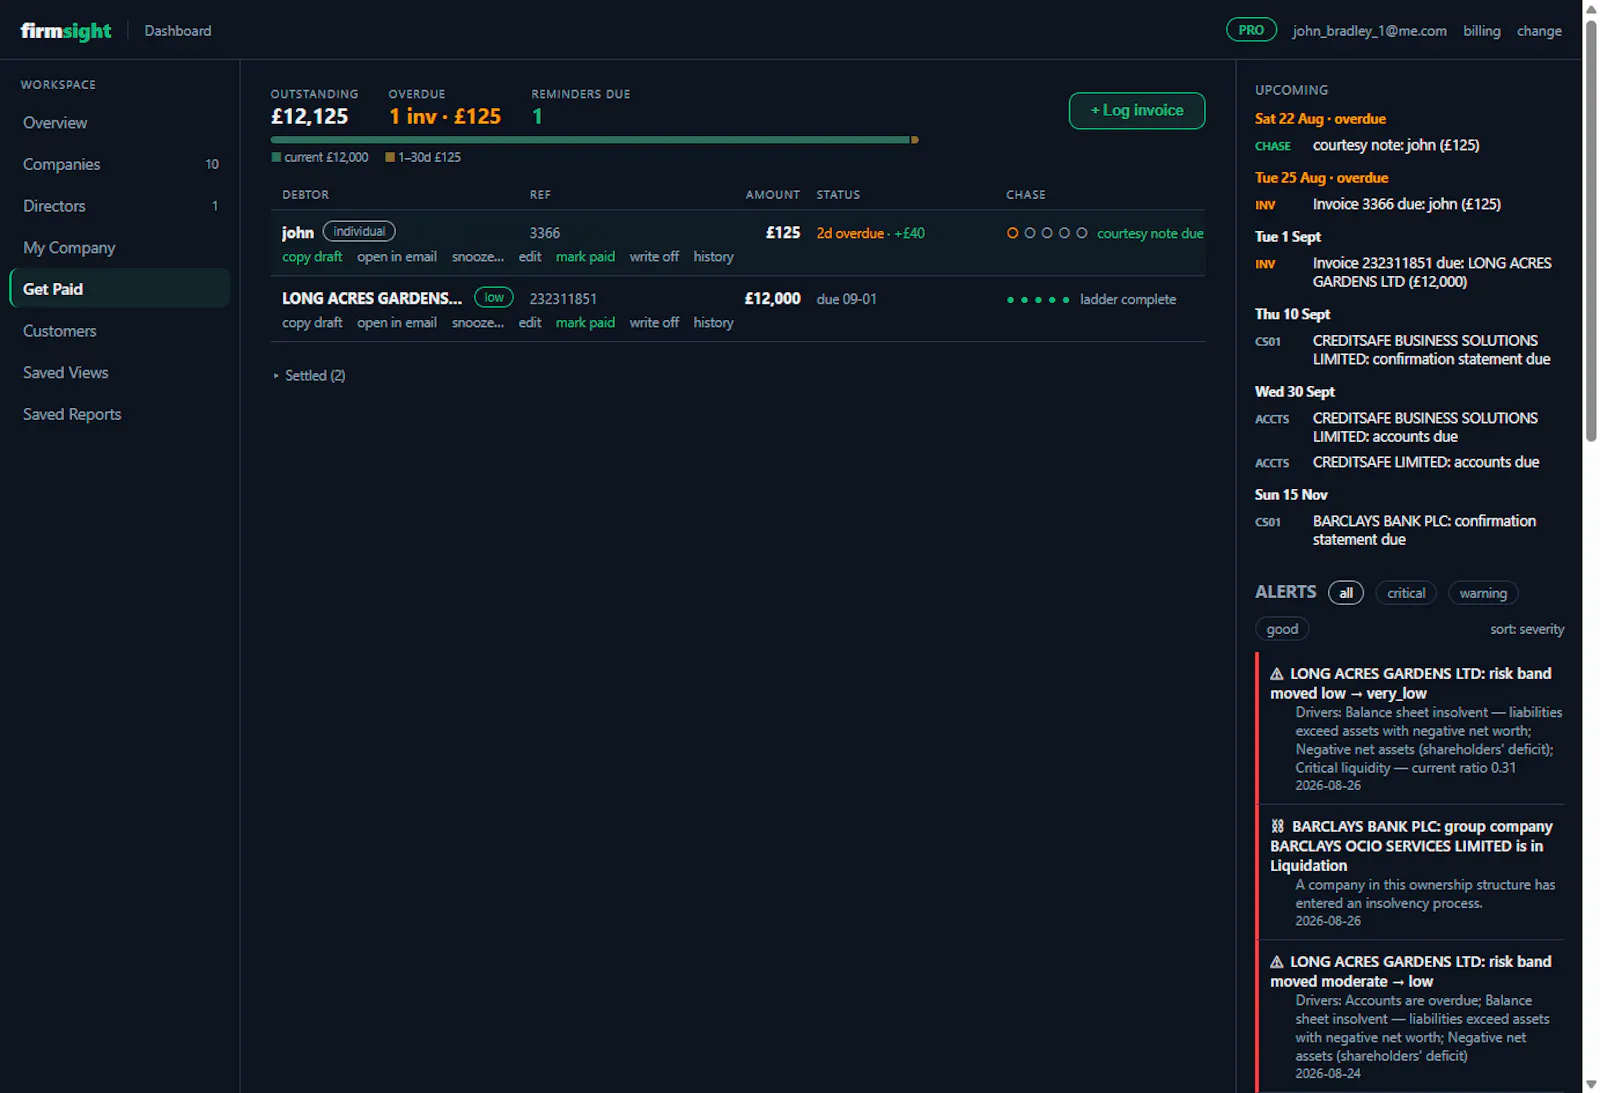Filter alerts by warning
Screen dimensions: 1600x1093
click(1483, 593)
